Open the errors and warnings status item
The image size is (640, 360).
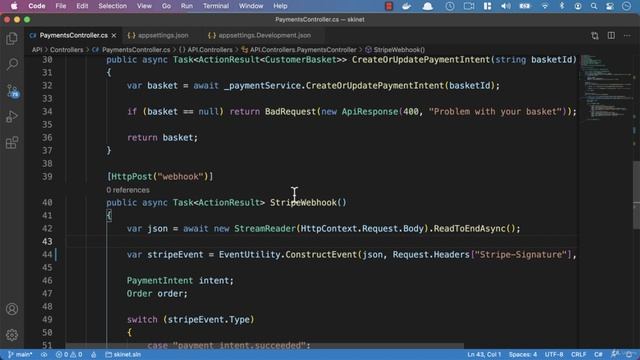coord(69,354)
